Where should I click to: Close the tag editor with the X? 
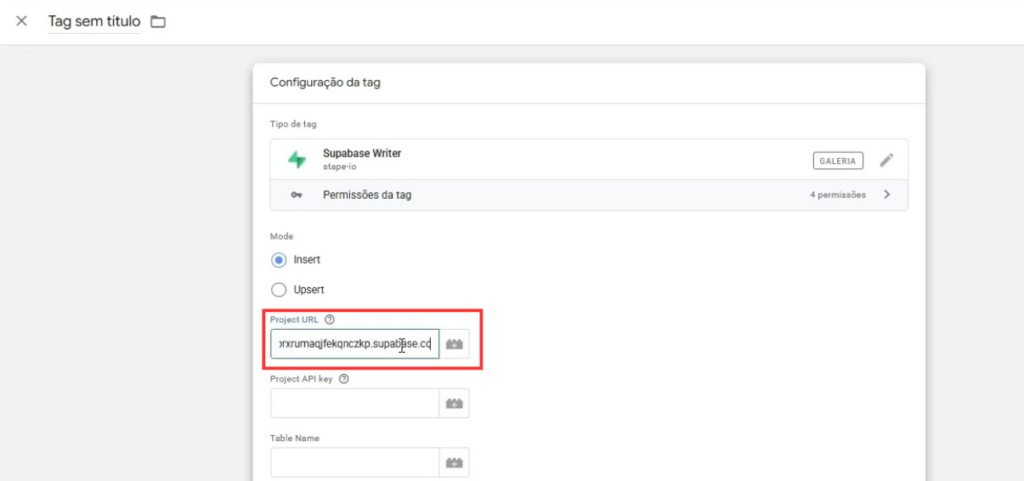(x=21, y=21)
